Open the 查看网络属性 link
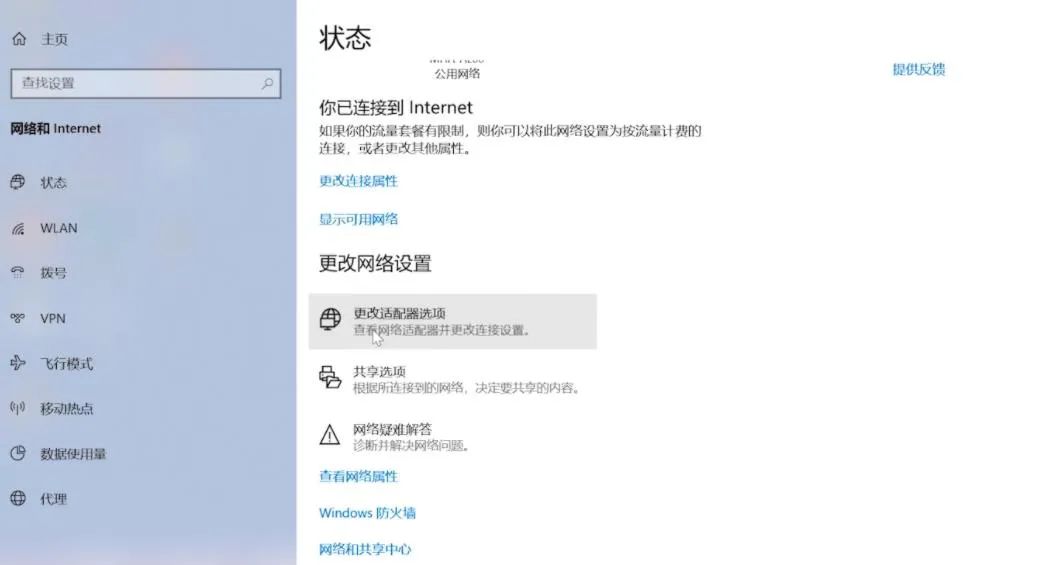Viewport: 1042px width, 565px height. 358,476
